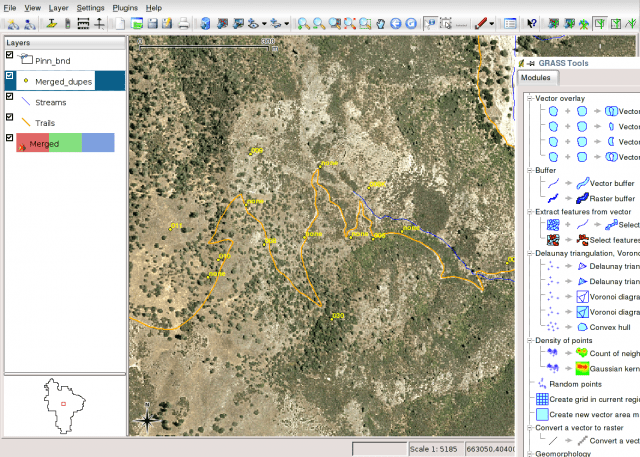The width and height of the screenshot is (640, 457).
Task: Open the attribute table icon
Action: point(511,23)
